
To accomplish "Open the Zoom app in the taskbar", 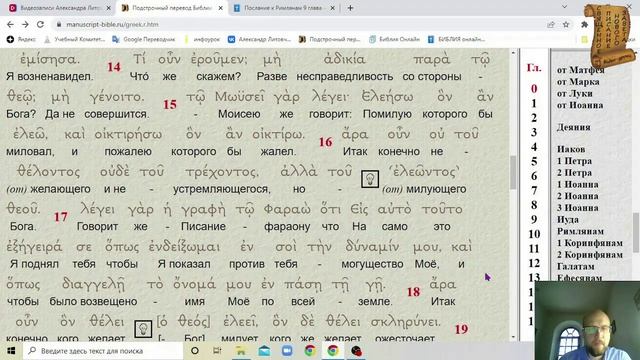I will (287, 351).
